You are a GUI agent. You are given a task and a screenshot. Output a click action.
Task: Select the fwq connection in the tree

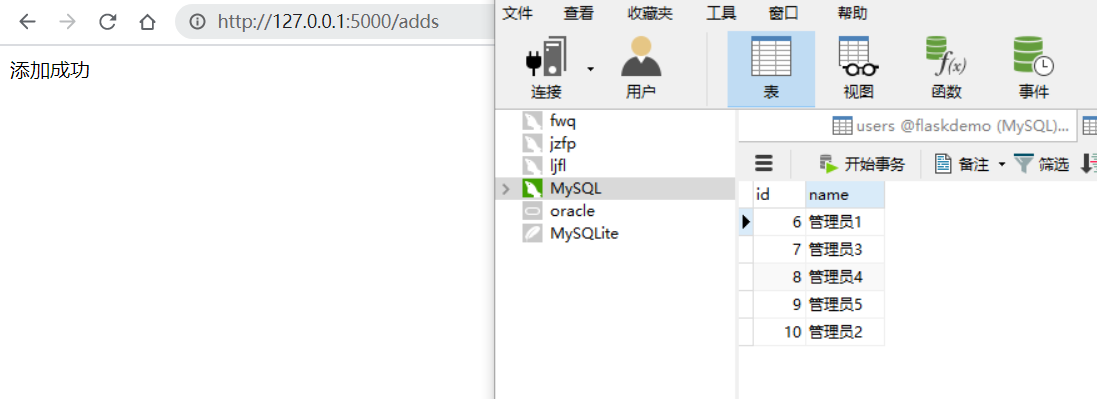[x=562, y=121]
